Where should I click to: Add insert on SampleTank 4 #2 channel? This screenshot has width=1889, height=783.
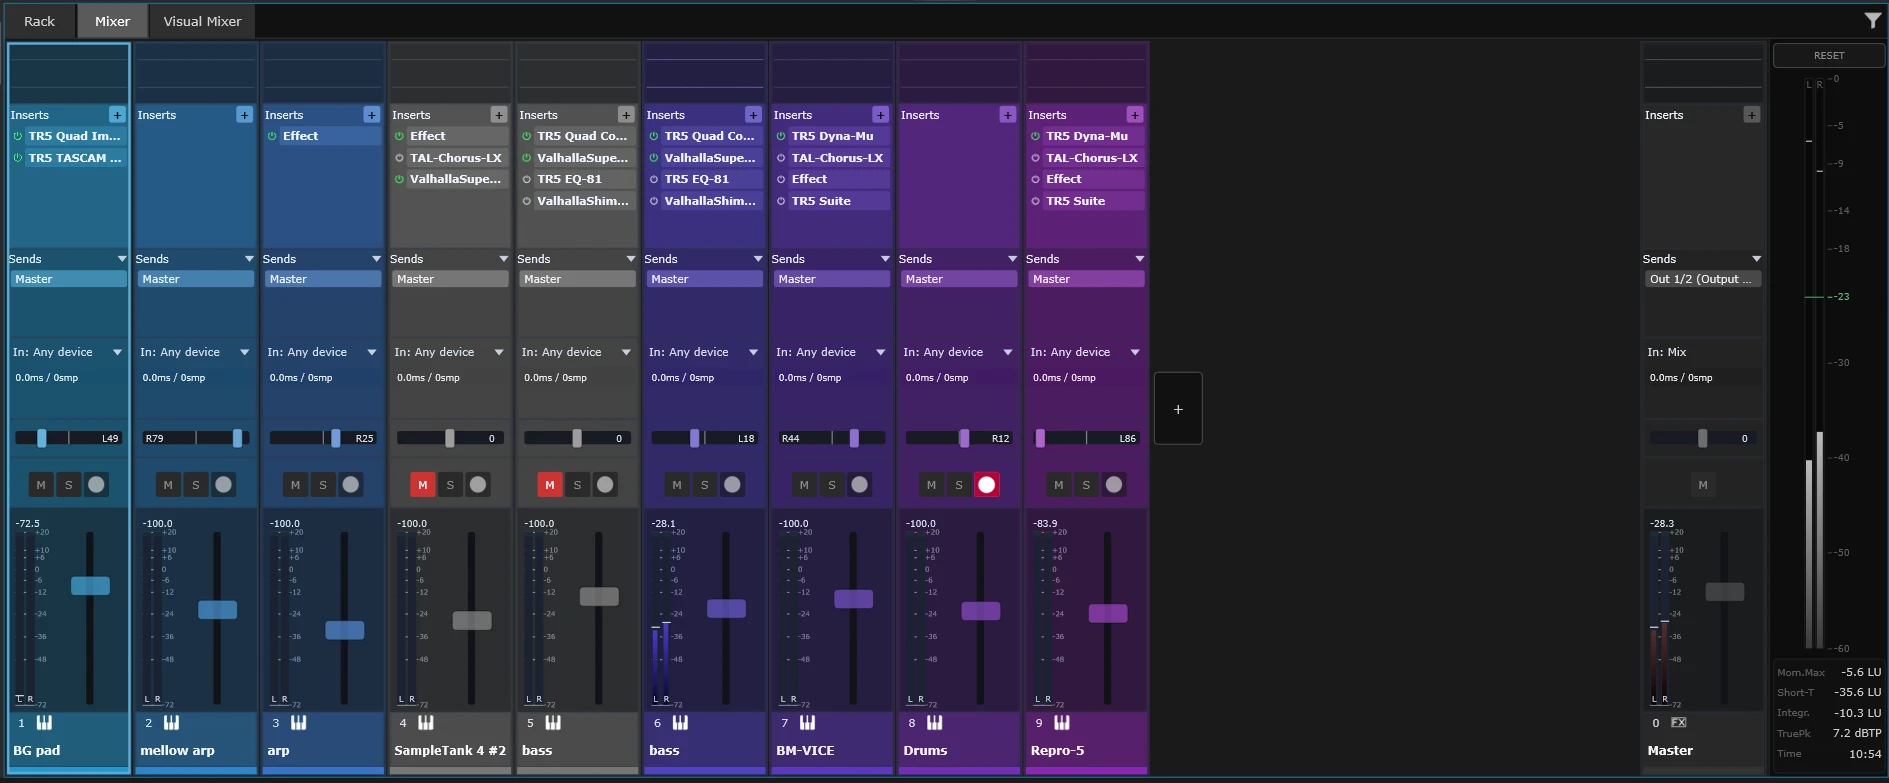click(x=498, y=115)
